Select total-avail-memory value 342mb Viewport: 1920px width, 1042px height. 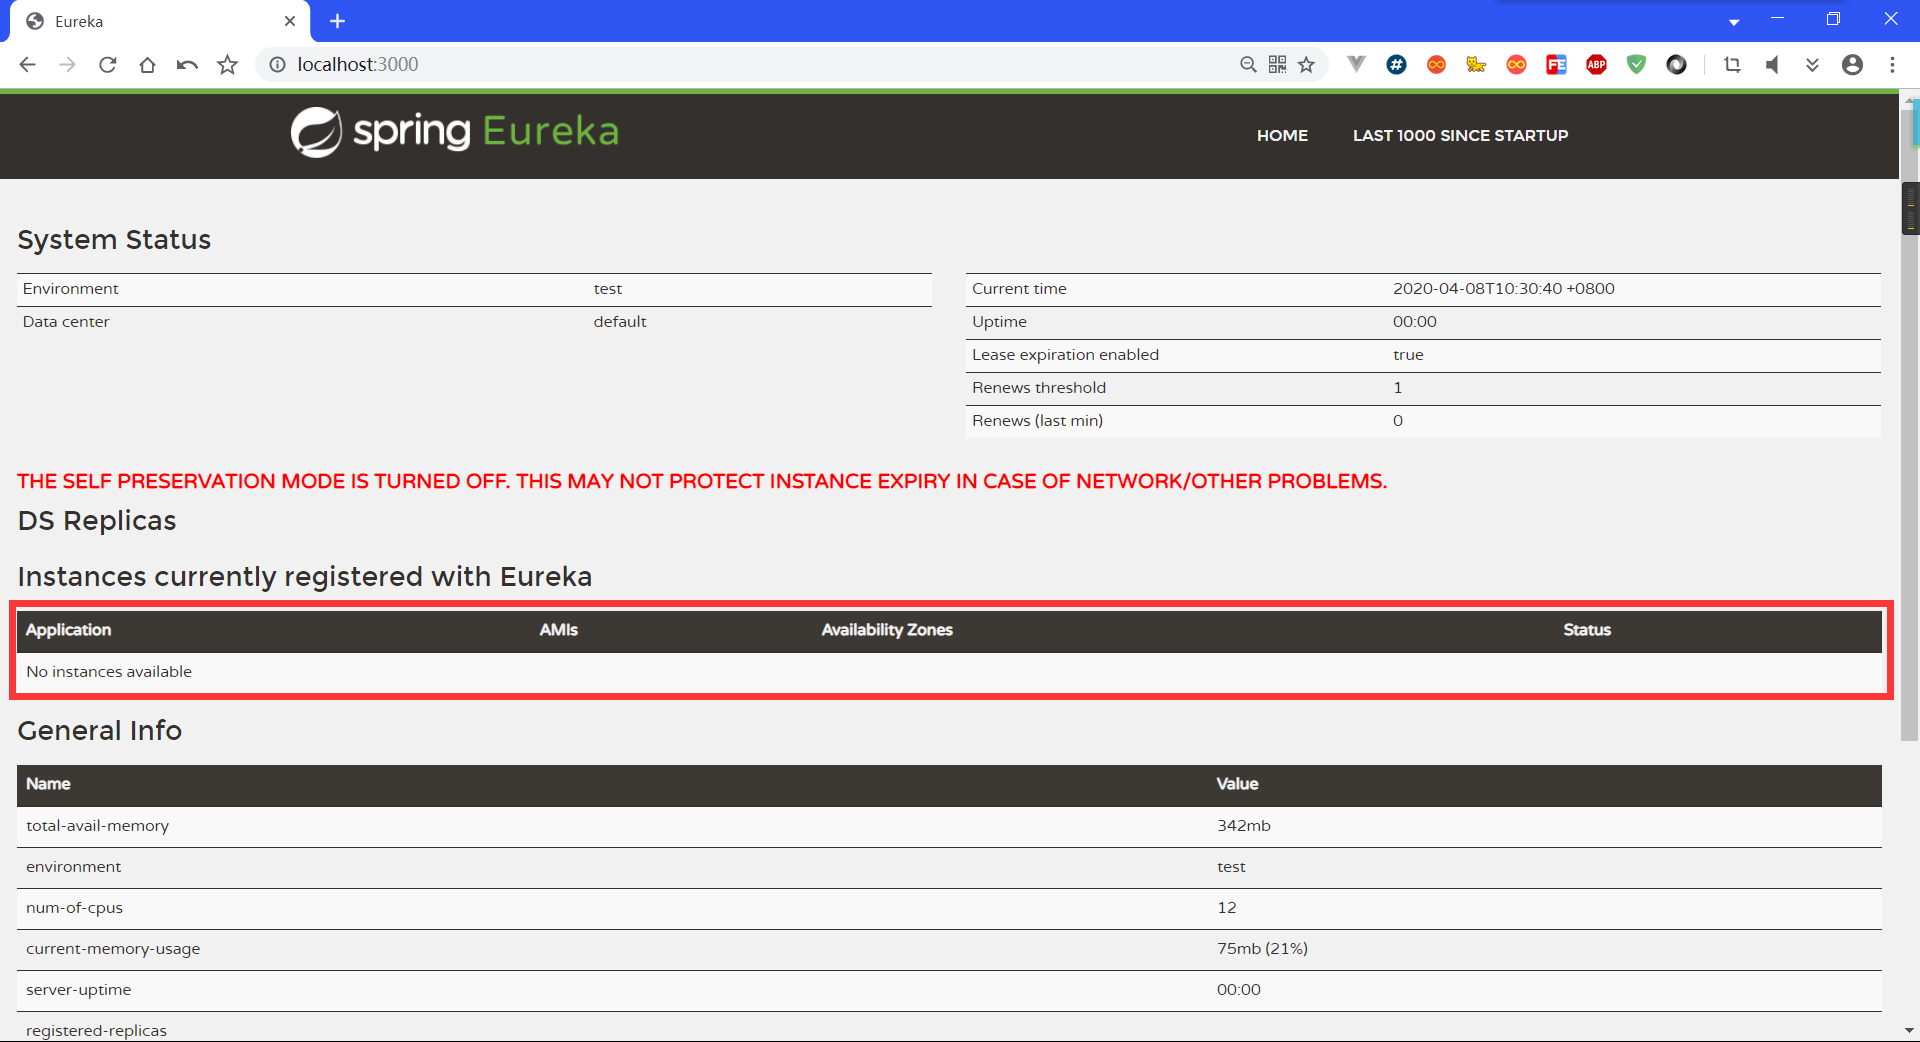(x=1243, y=826)
